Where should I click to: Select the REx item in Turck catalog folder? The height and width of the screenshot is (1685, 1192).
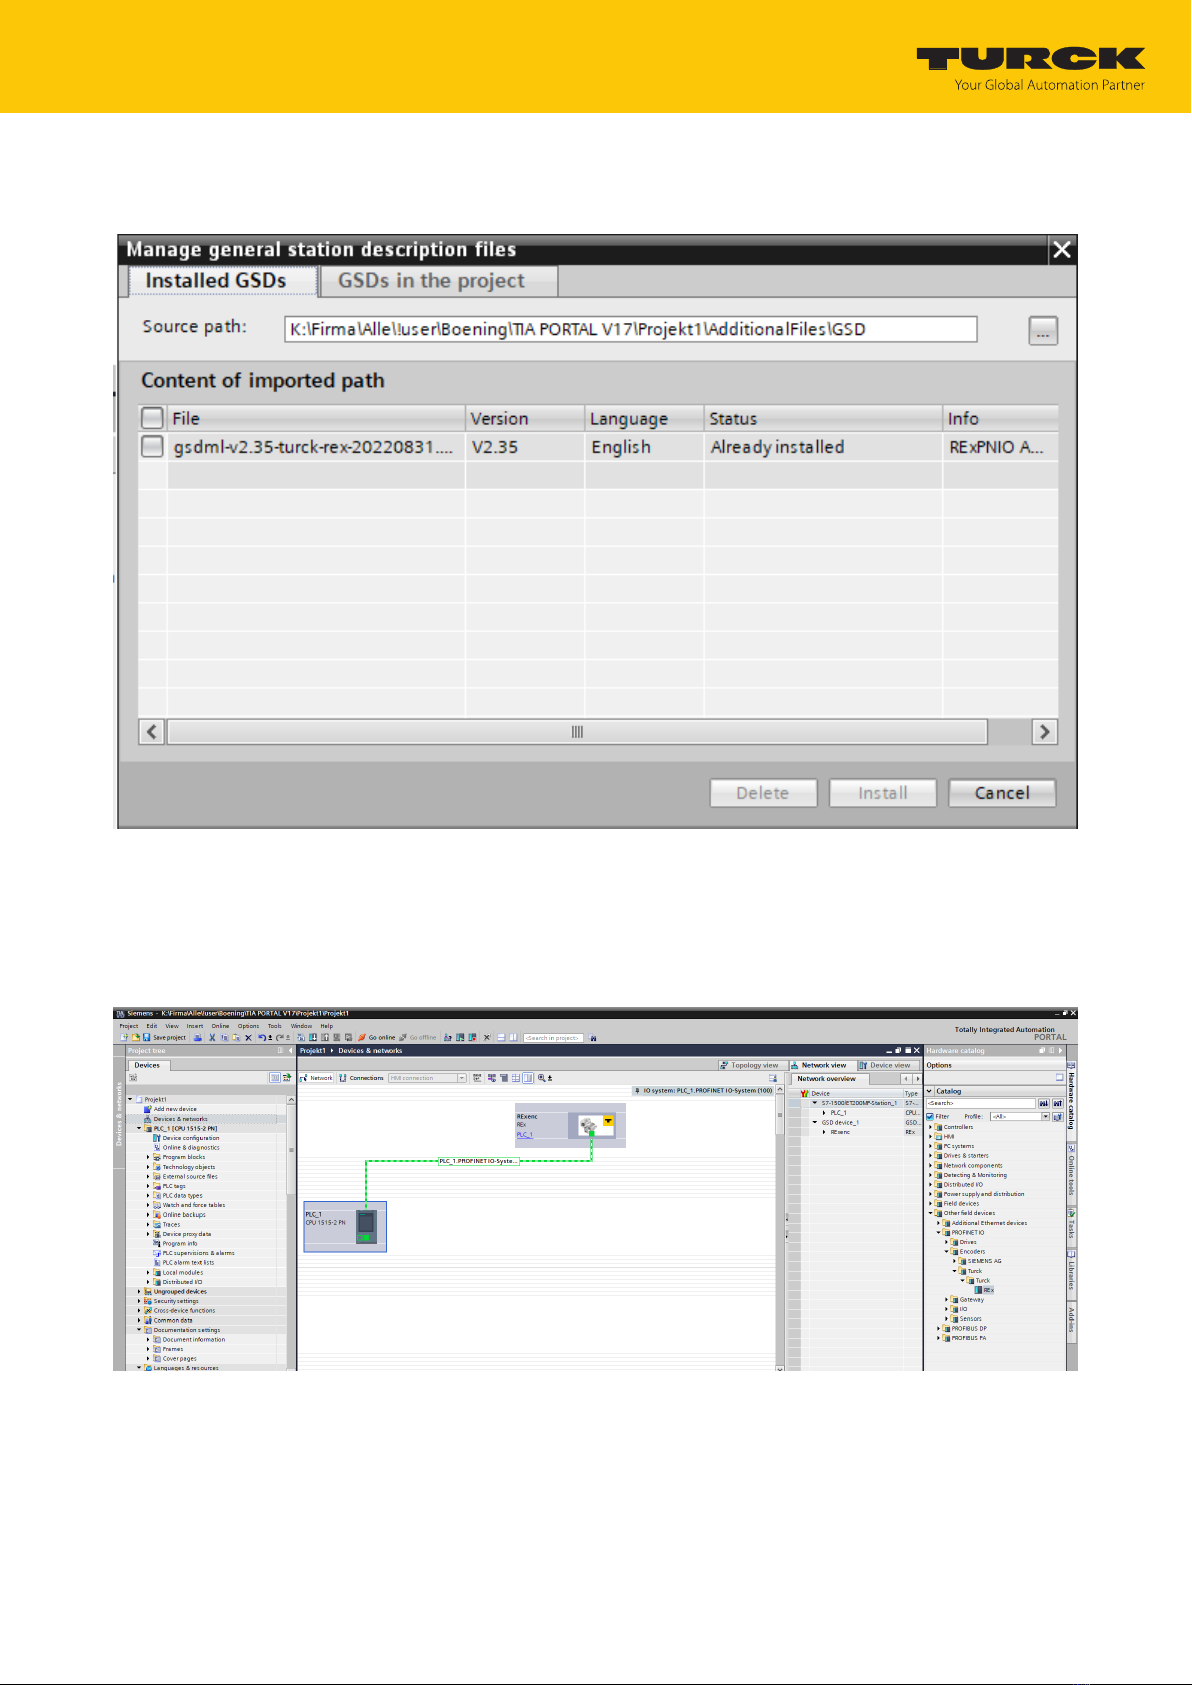(984, 1290)
